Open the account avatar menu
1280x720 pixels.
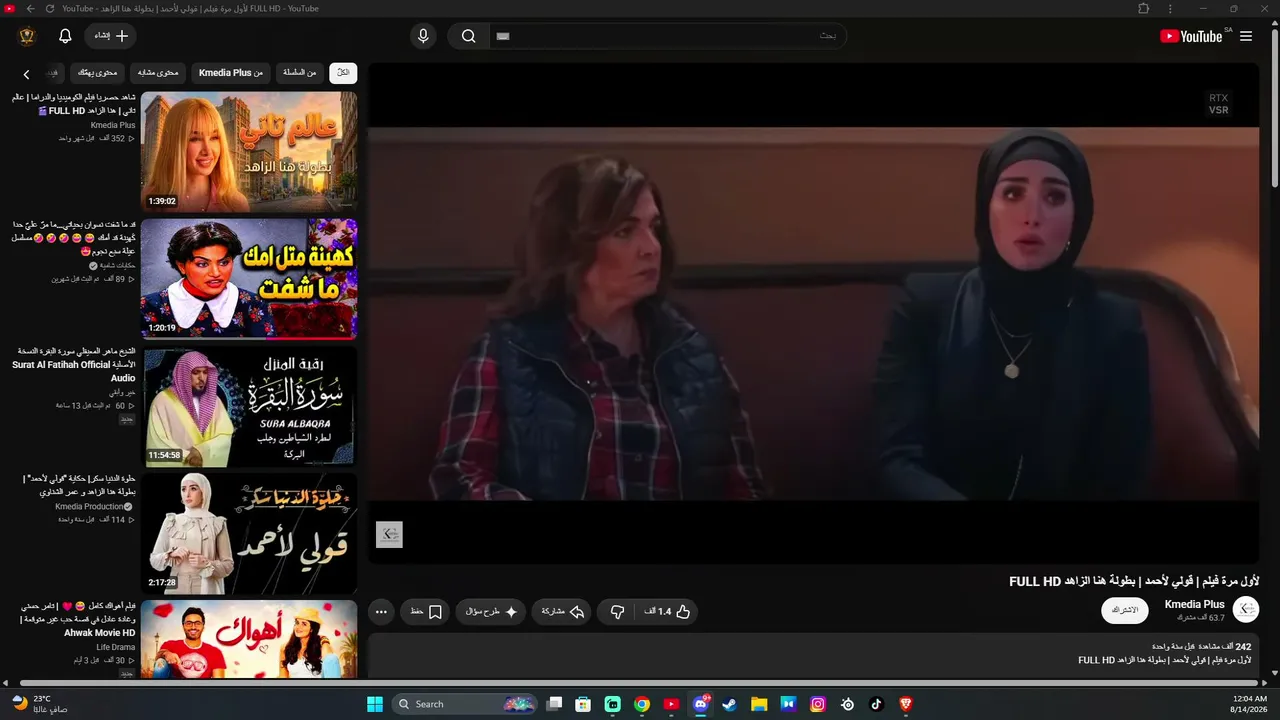[x=27, y=36]
